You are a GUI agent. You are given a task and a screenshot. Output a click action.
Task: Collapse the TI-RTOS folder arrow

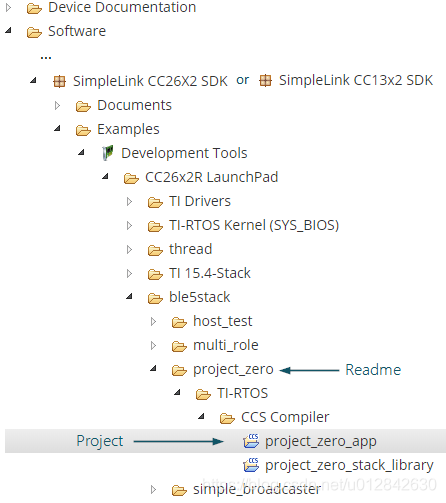click(x=177, y=392)
